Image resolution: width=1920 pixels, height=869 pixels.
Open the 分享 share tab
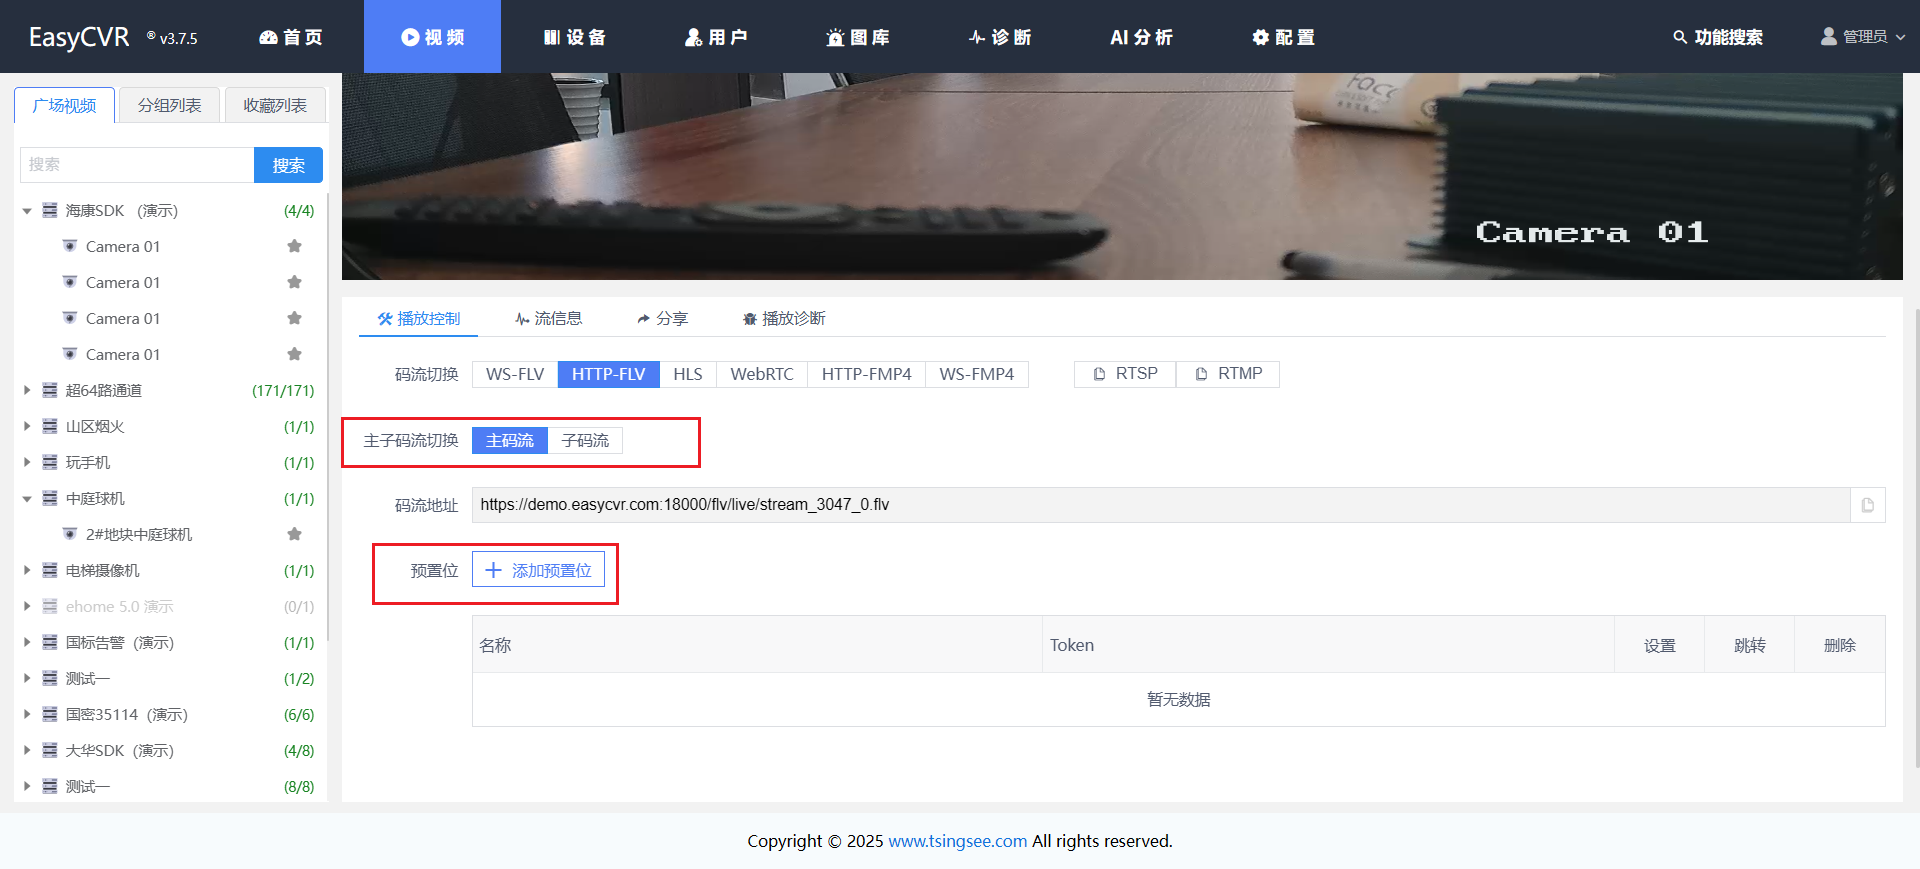(662, 318)
